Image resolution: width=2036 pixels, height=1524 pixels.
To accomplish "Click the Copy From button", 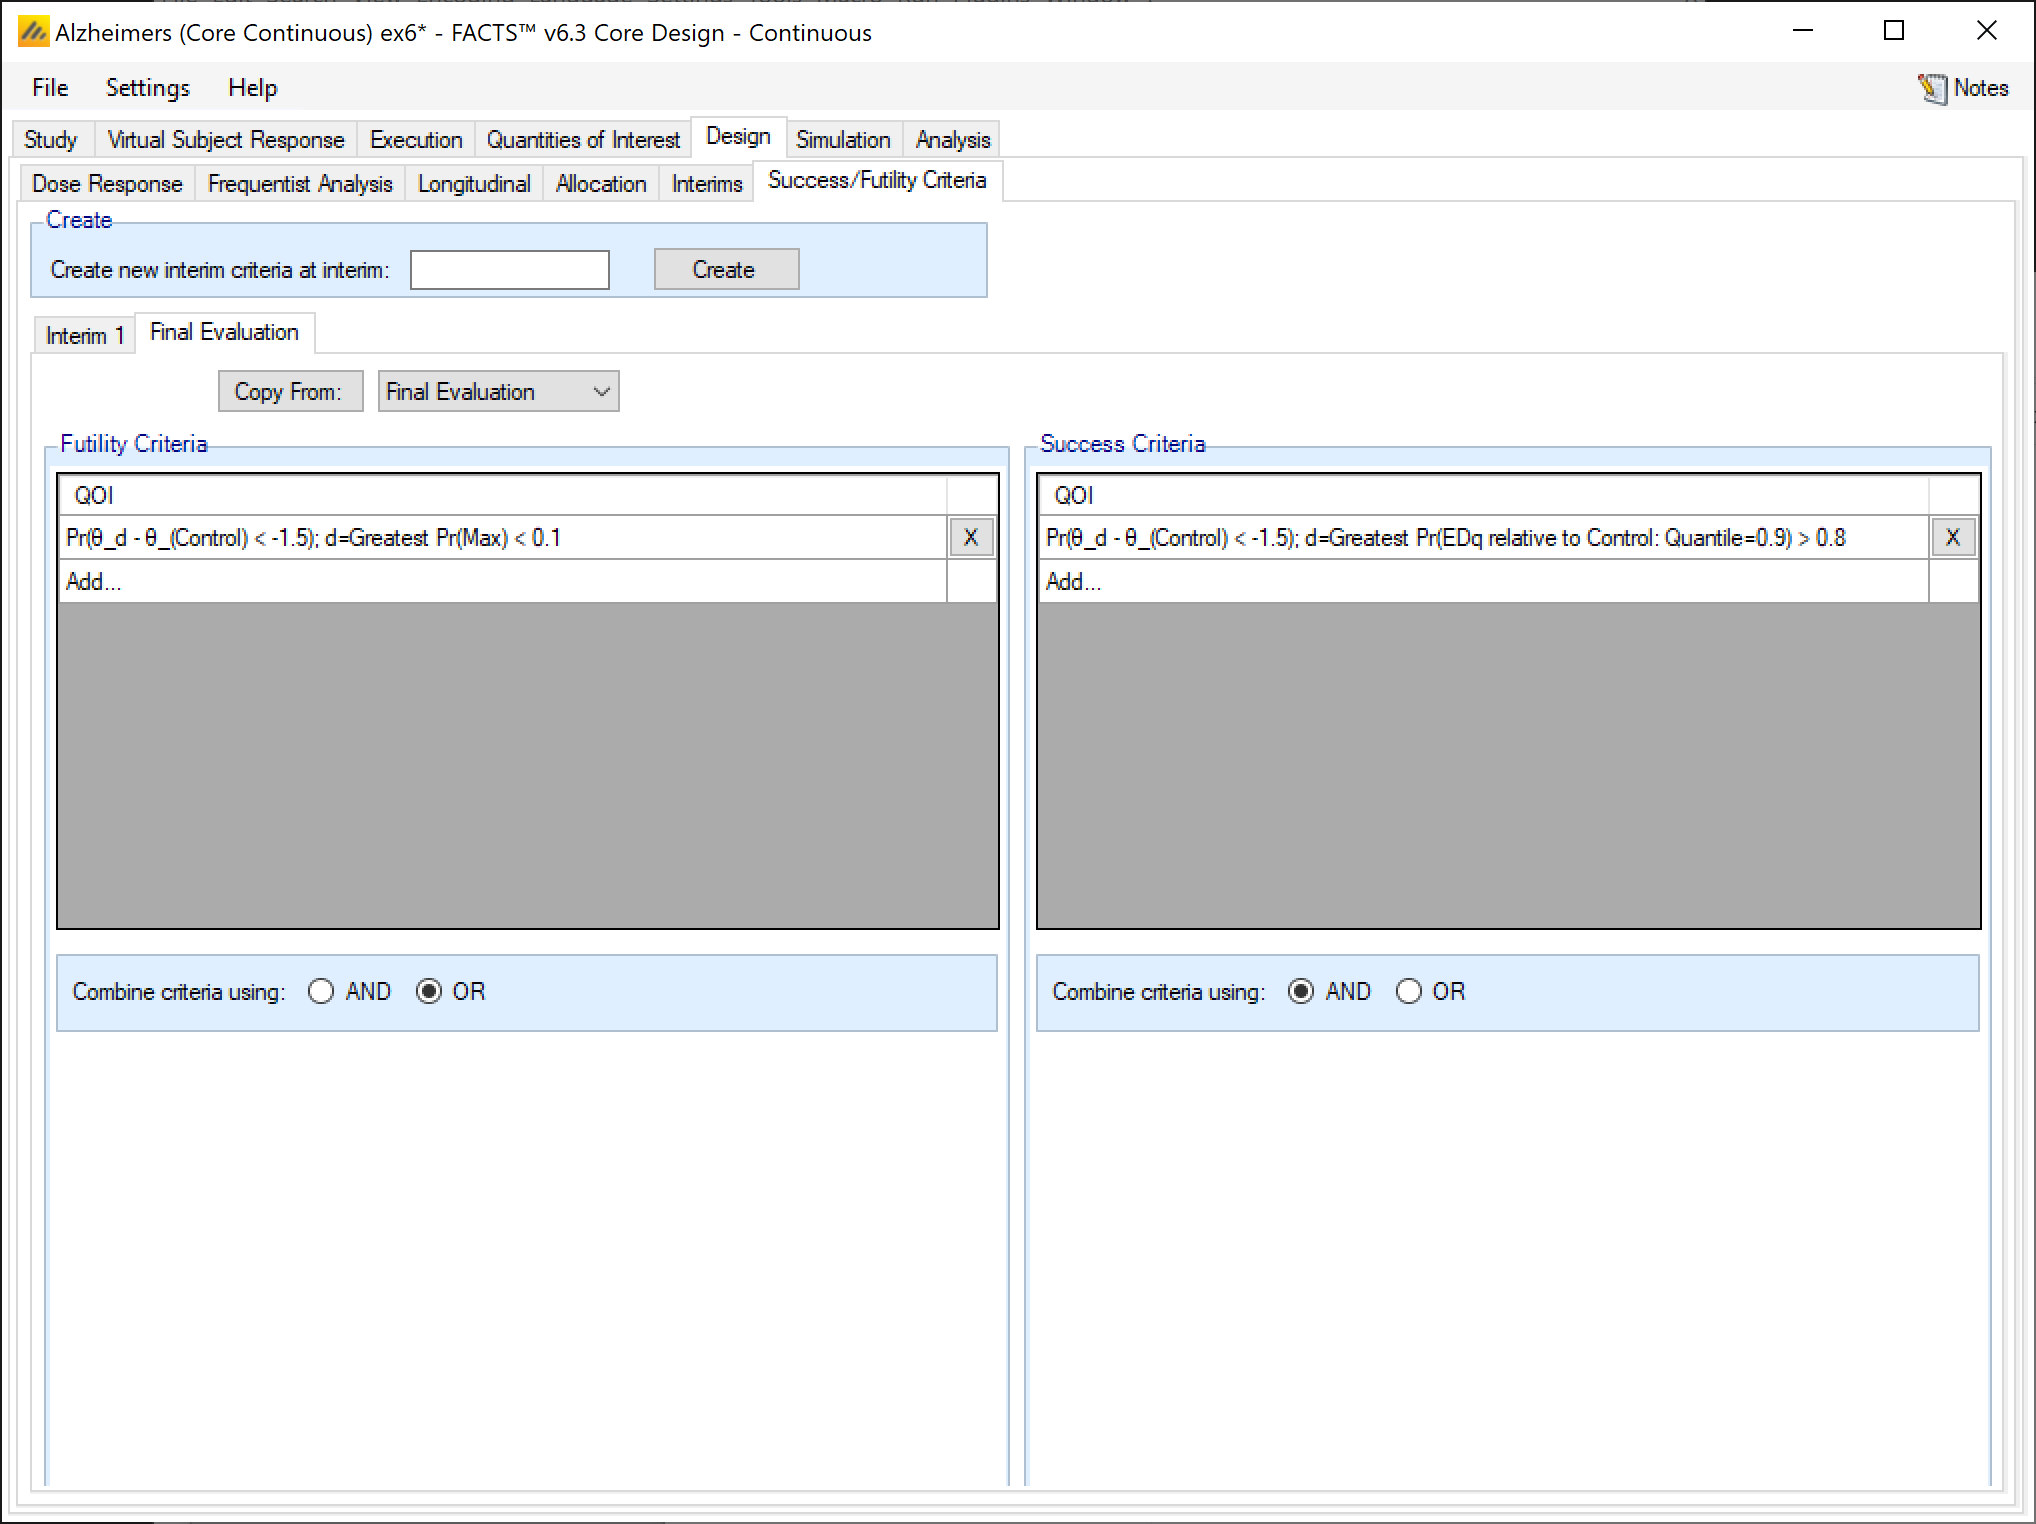I will (289, 391).
